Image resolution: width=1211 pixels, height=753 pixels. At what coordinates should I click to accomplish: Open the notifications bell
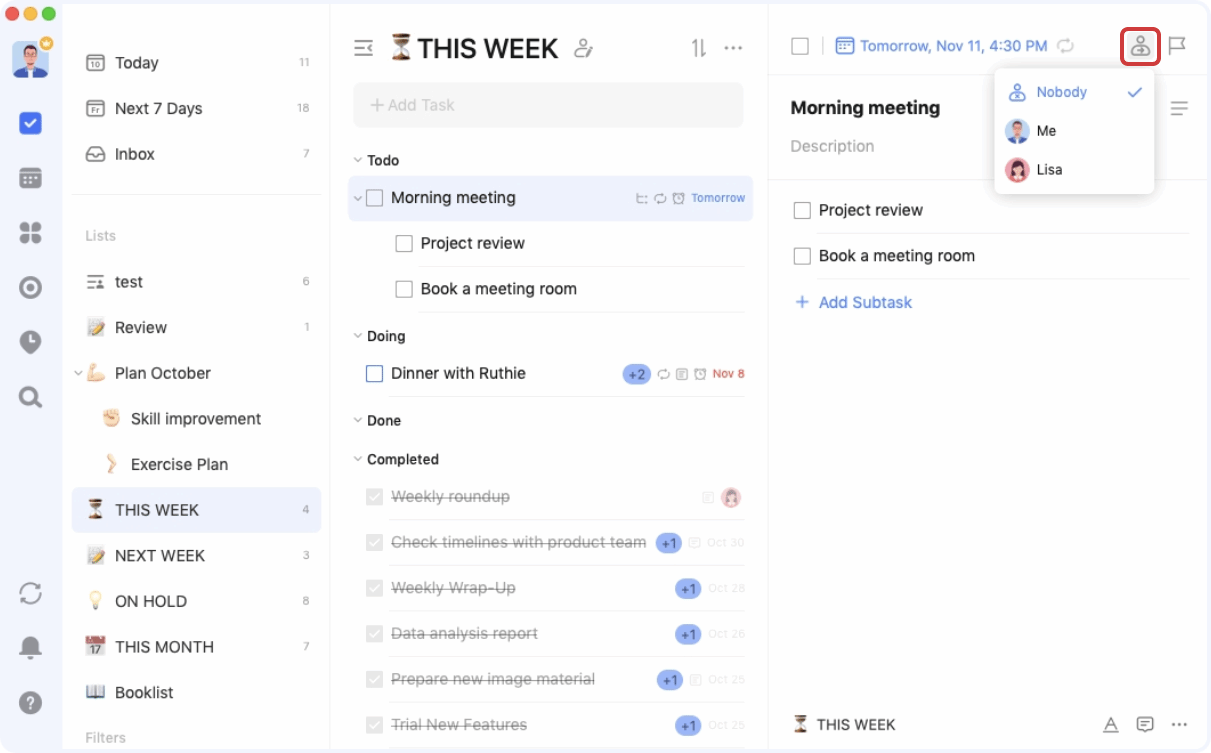(30, 647)
